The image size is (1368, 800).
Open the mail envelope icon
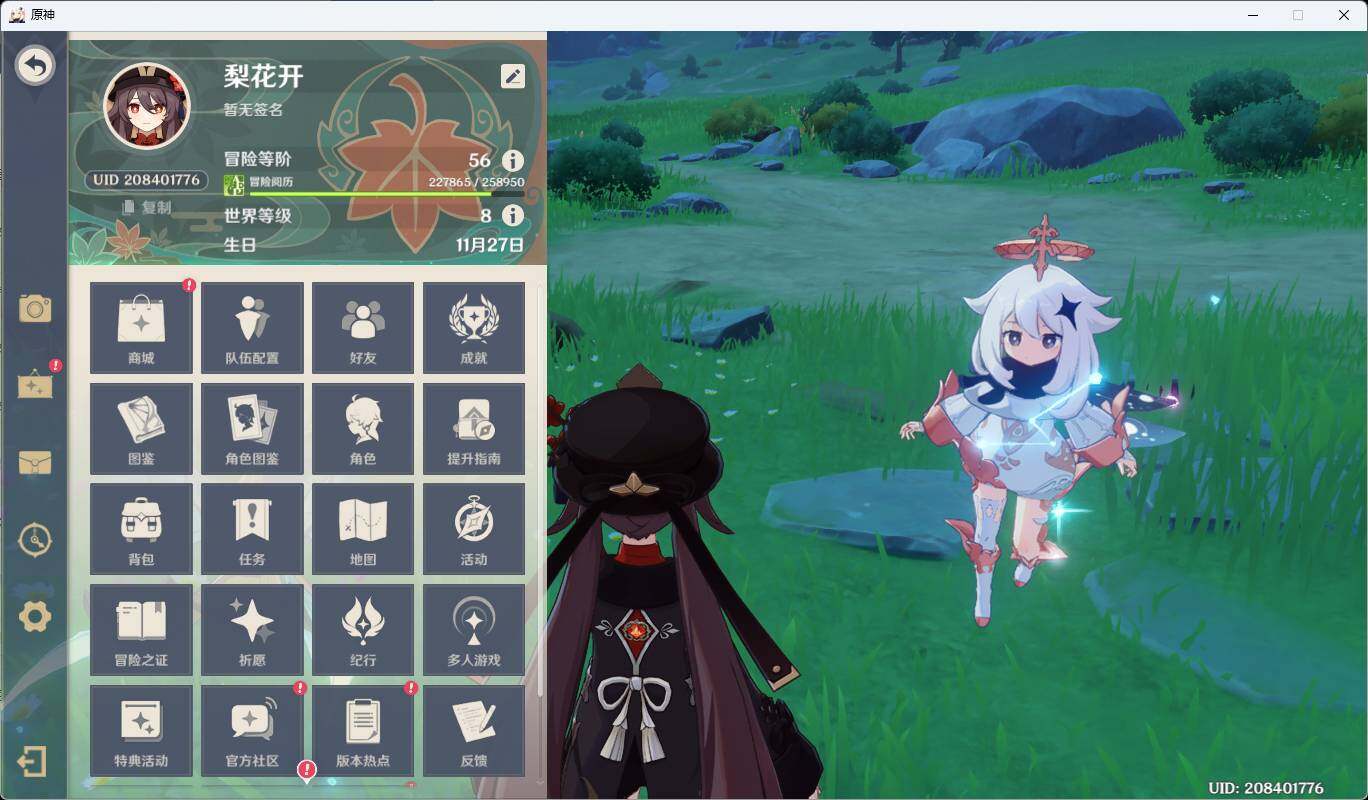pyautogui.click(x=35, y=463)
